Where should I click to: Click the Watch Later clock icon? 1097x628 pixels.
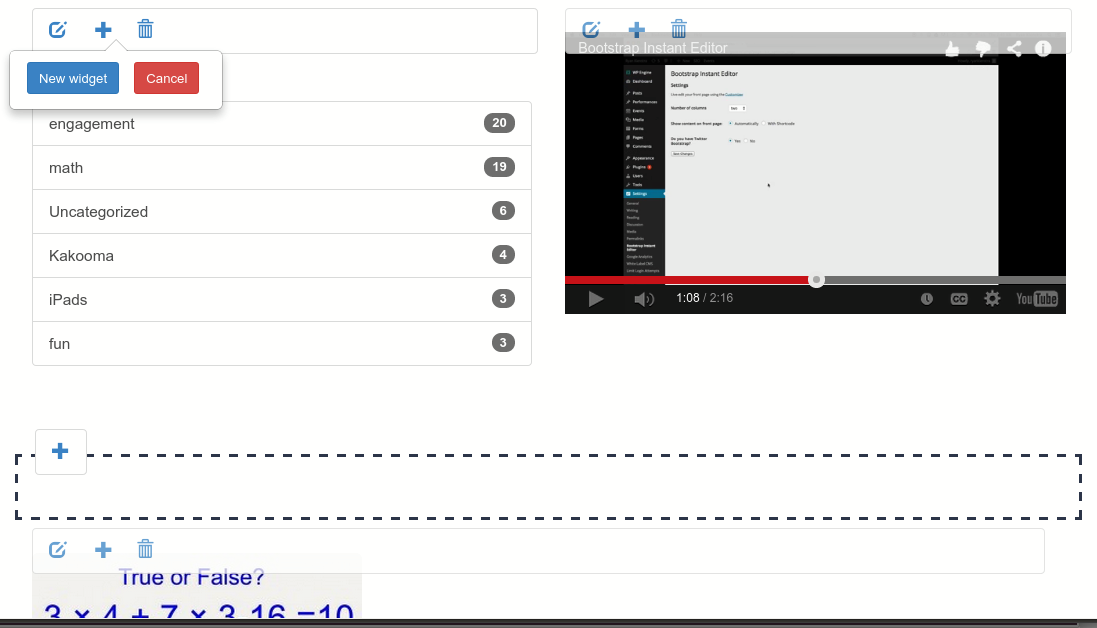coord(926,299)
